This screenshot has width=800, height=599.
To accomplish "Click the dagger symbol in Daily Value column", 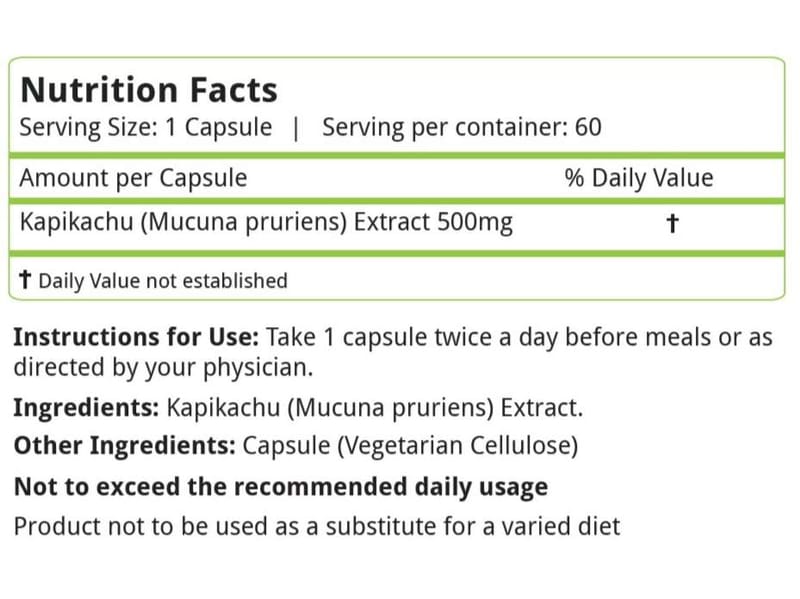I will click(x=672, y=223).
